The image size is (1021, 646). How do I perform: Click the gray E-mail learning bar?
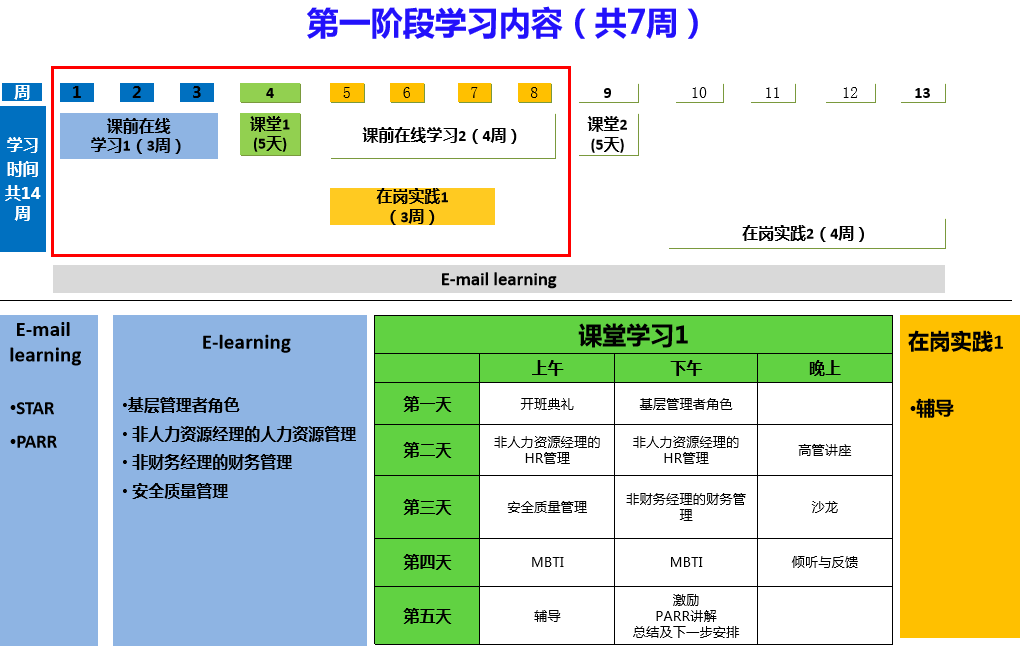pyautogui.click(x=498, y=279)
